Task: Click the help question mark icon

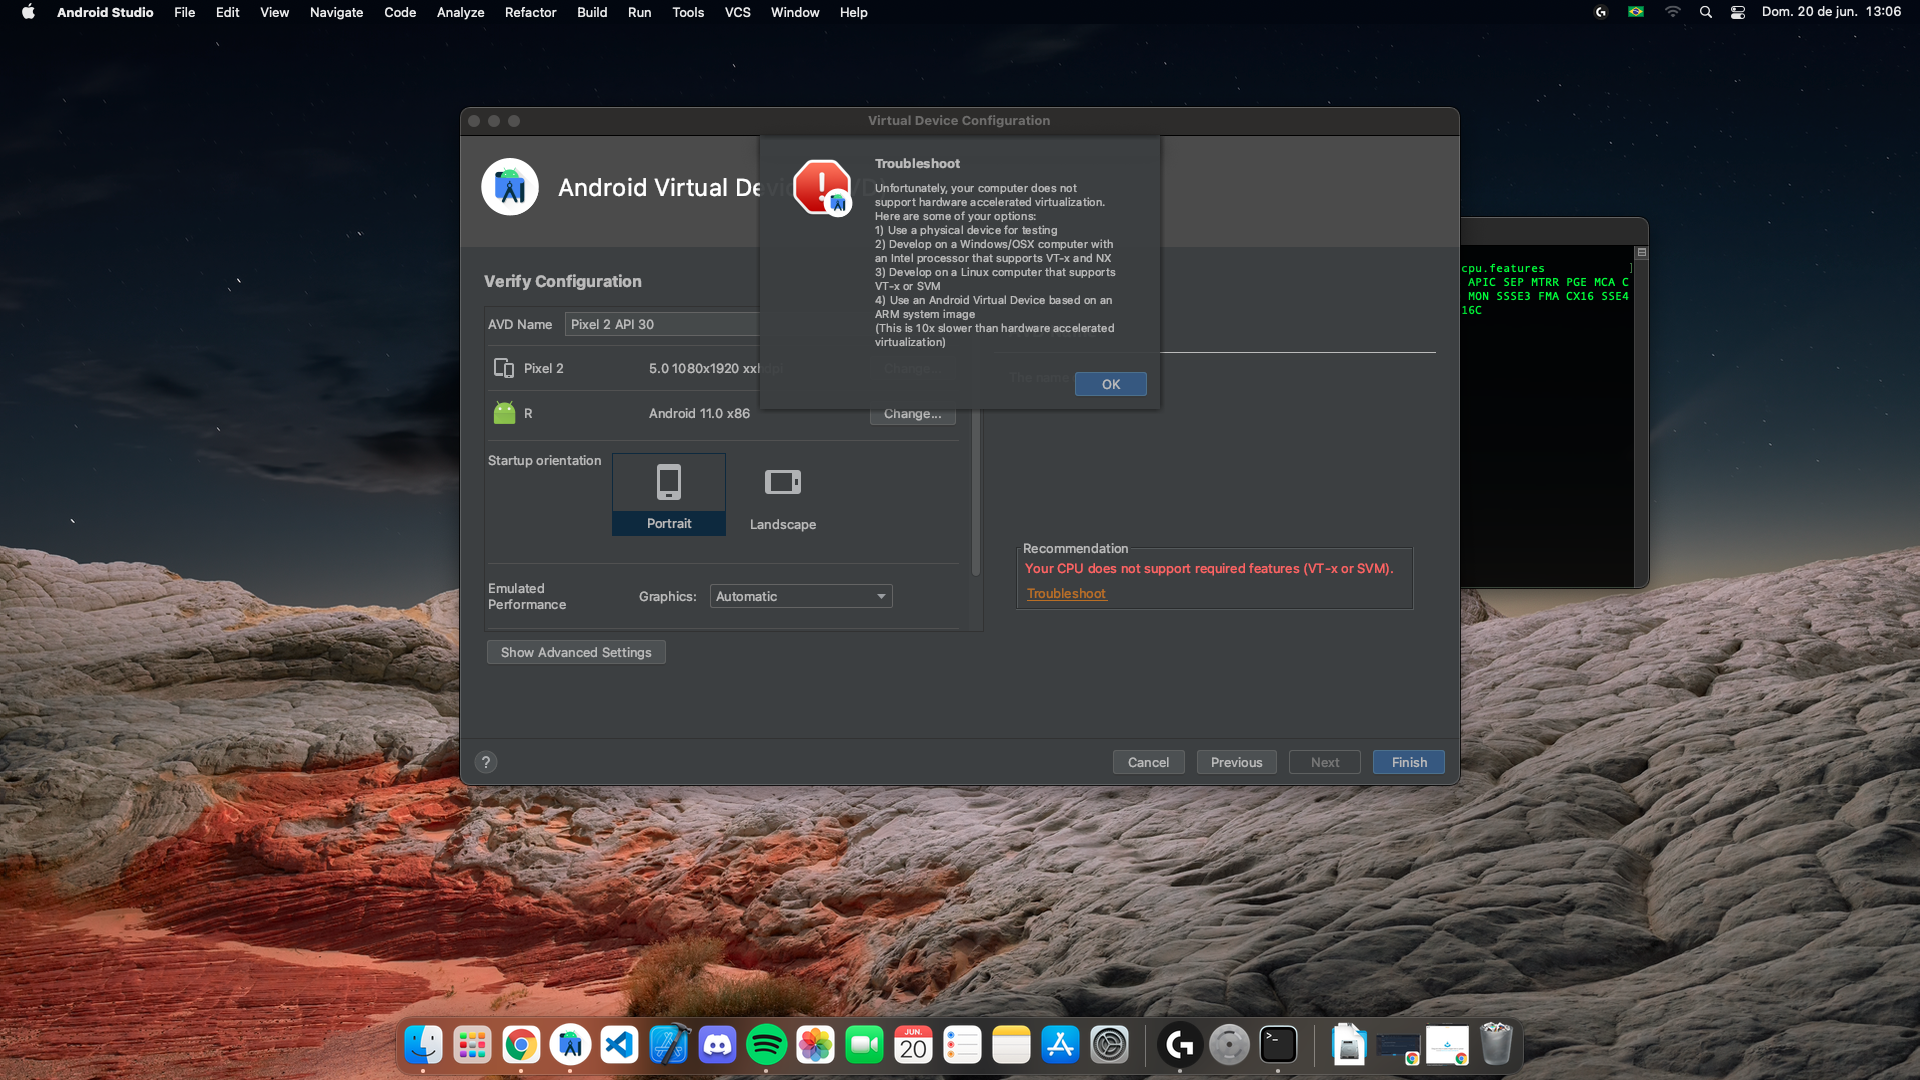Action: point(486,762)
